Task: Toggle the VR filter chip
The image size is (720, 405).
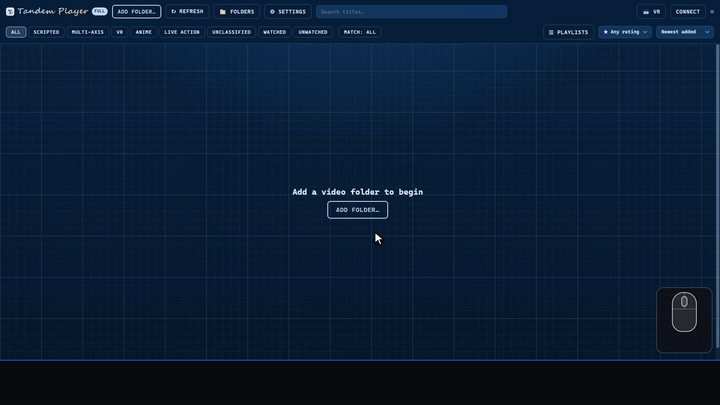Action: 120,32
